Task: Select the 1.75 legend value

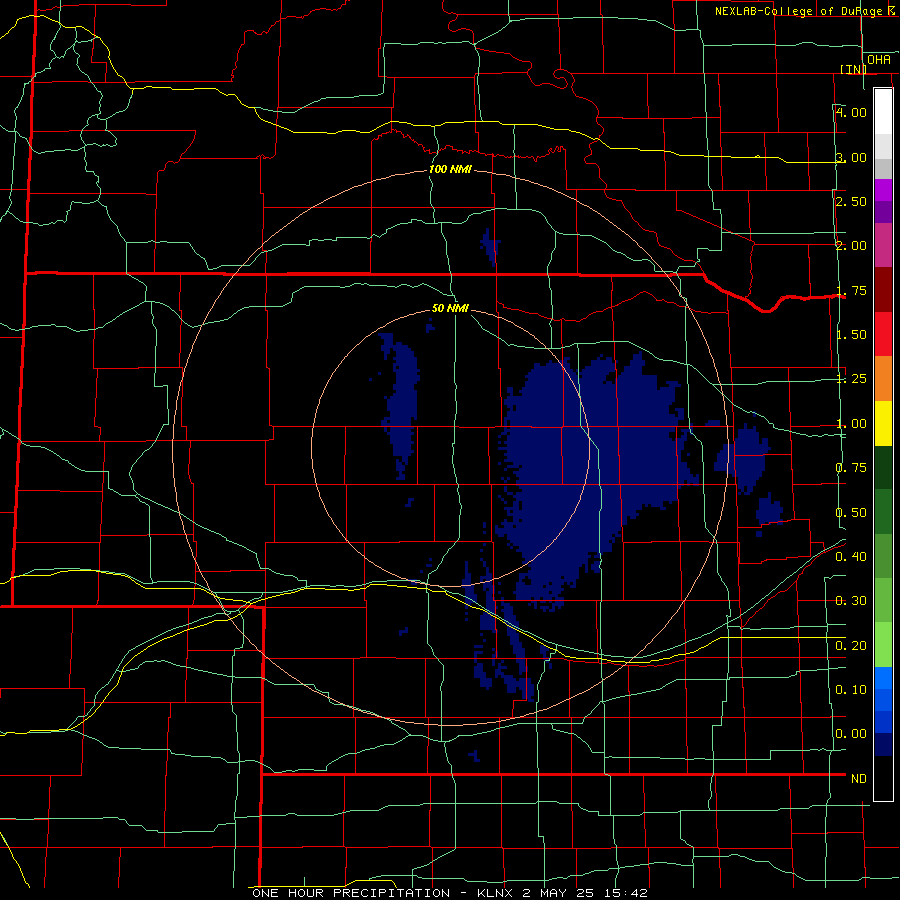Action: 851,290
